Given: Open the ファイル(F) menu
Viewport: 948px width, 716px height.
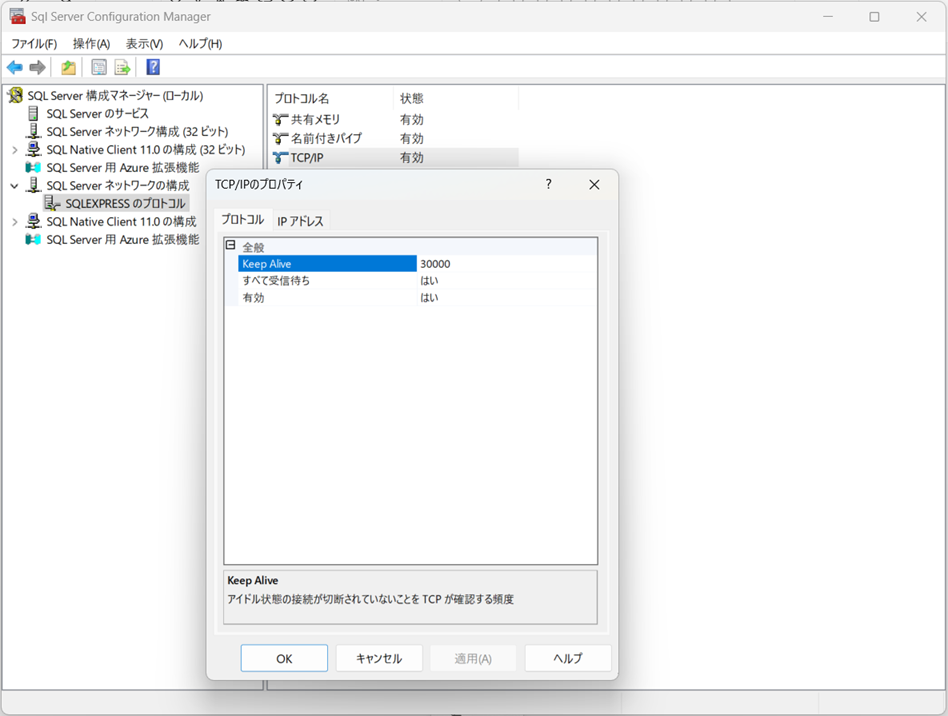Looking at the screenshot, I should [x=34, y=44].
